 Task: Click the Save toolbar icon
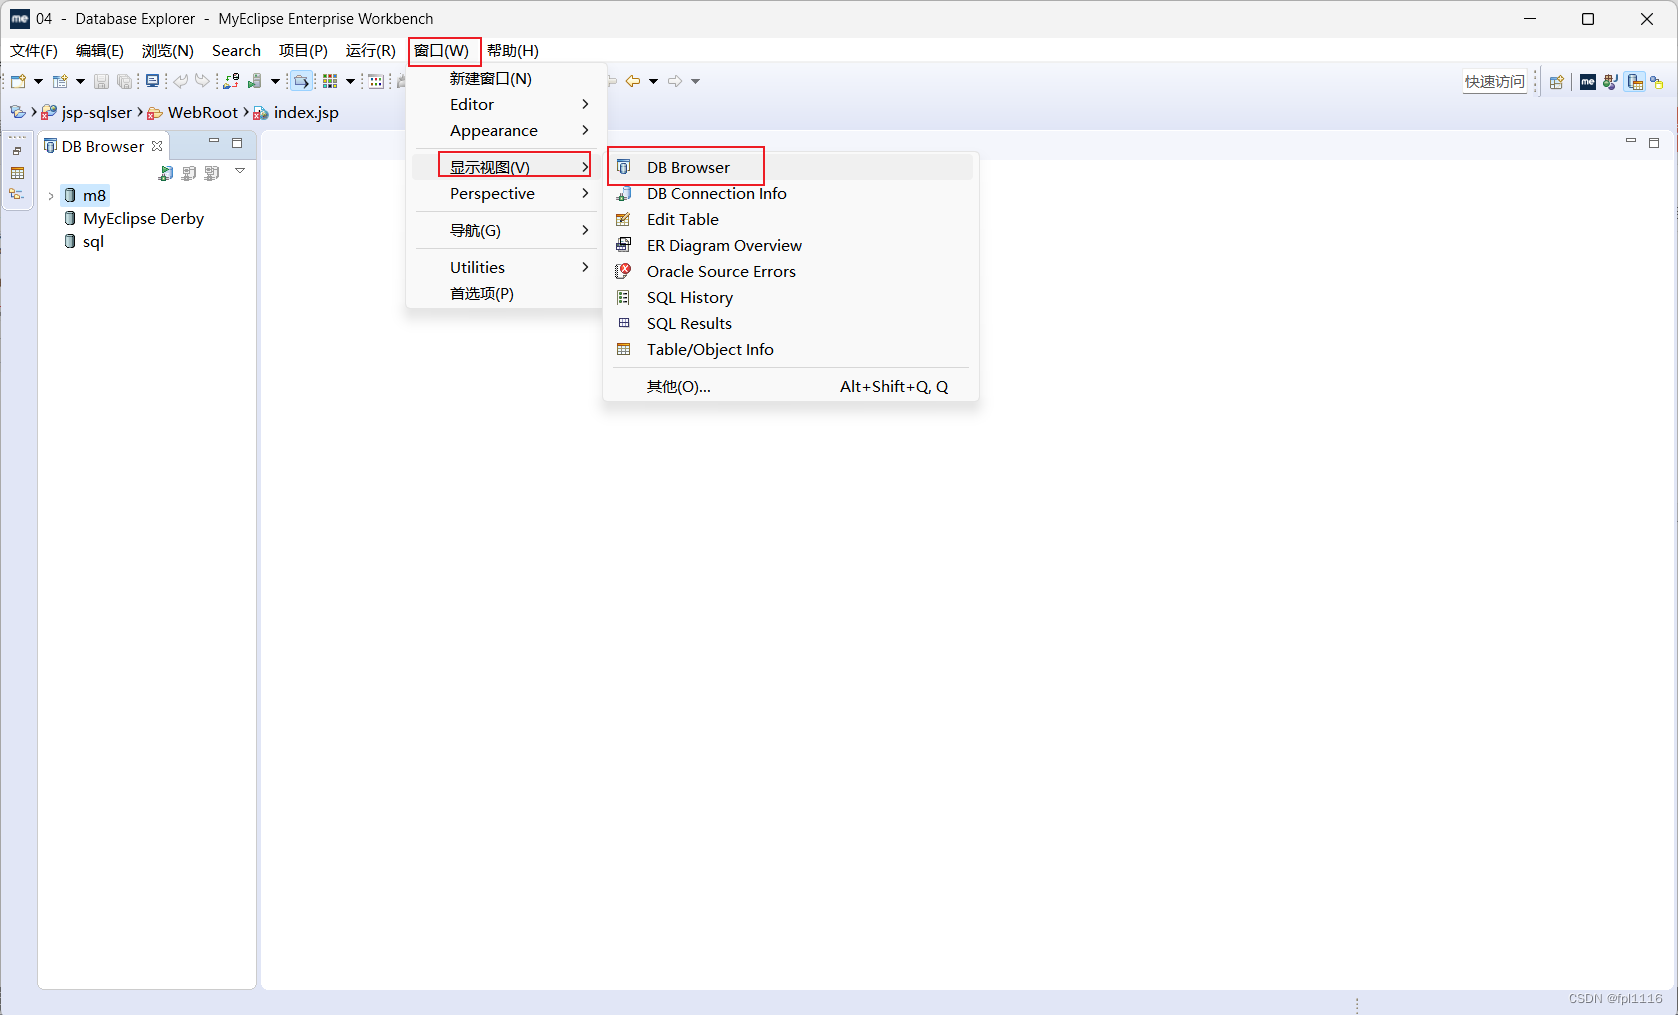pos(101,81)
